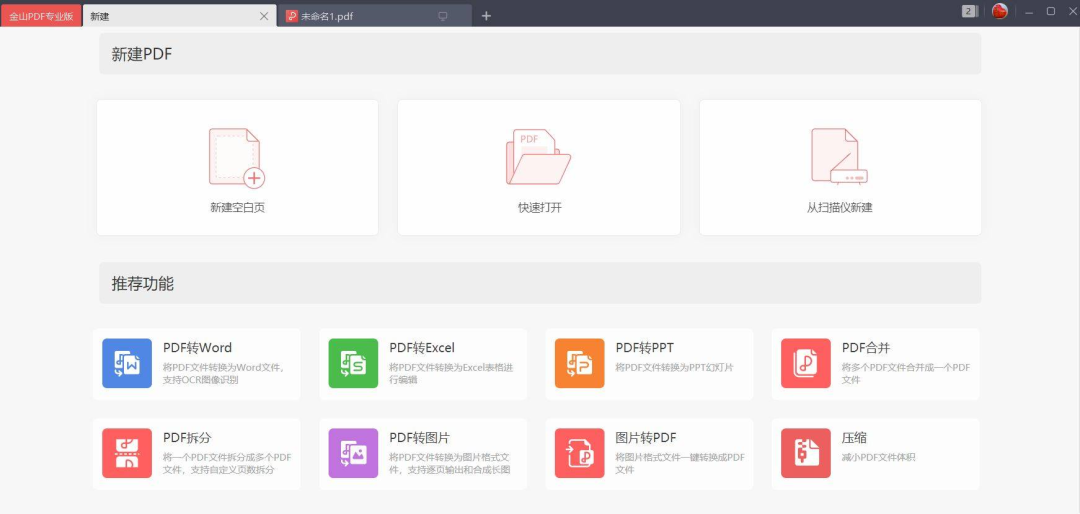
Task: Click the PDF split scissors icon
Action: [127, 453]
